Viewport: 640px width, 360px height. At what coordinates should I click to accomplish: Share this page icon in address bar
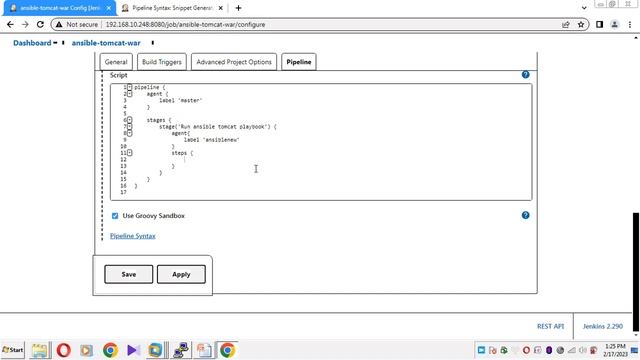click(566, 24)
